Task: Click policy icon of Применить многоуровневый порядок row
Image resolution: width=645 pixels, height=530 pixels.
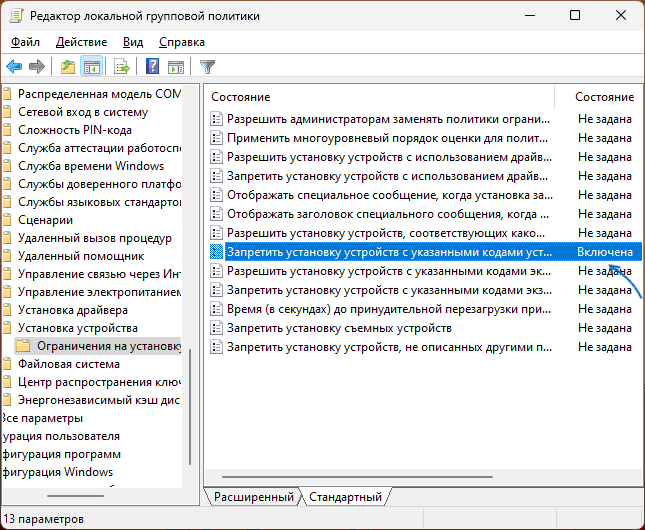Action: [x=216, y=138]
